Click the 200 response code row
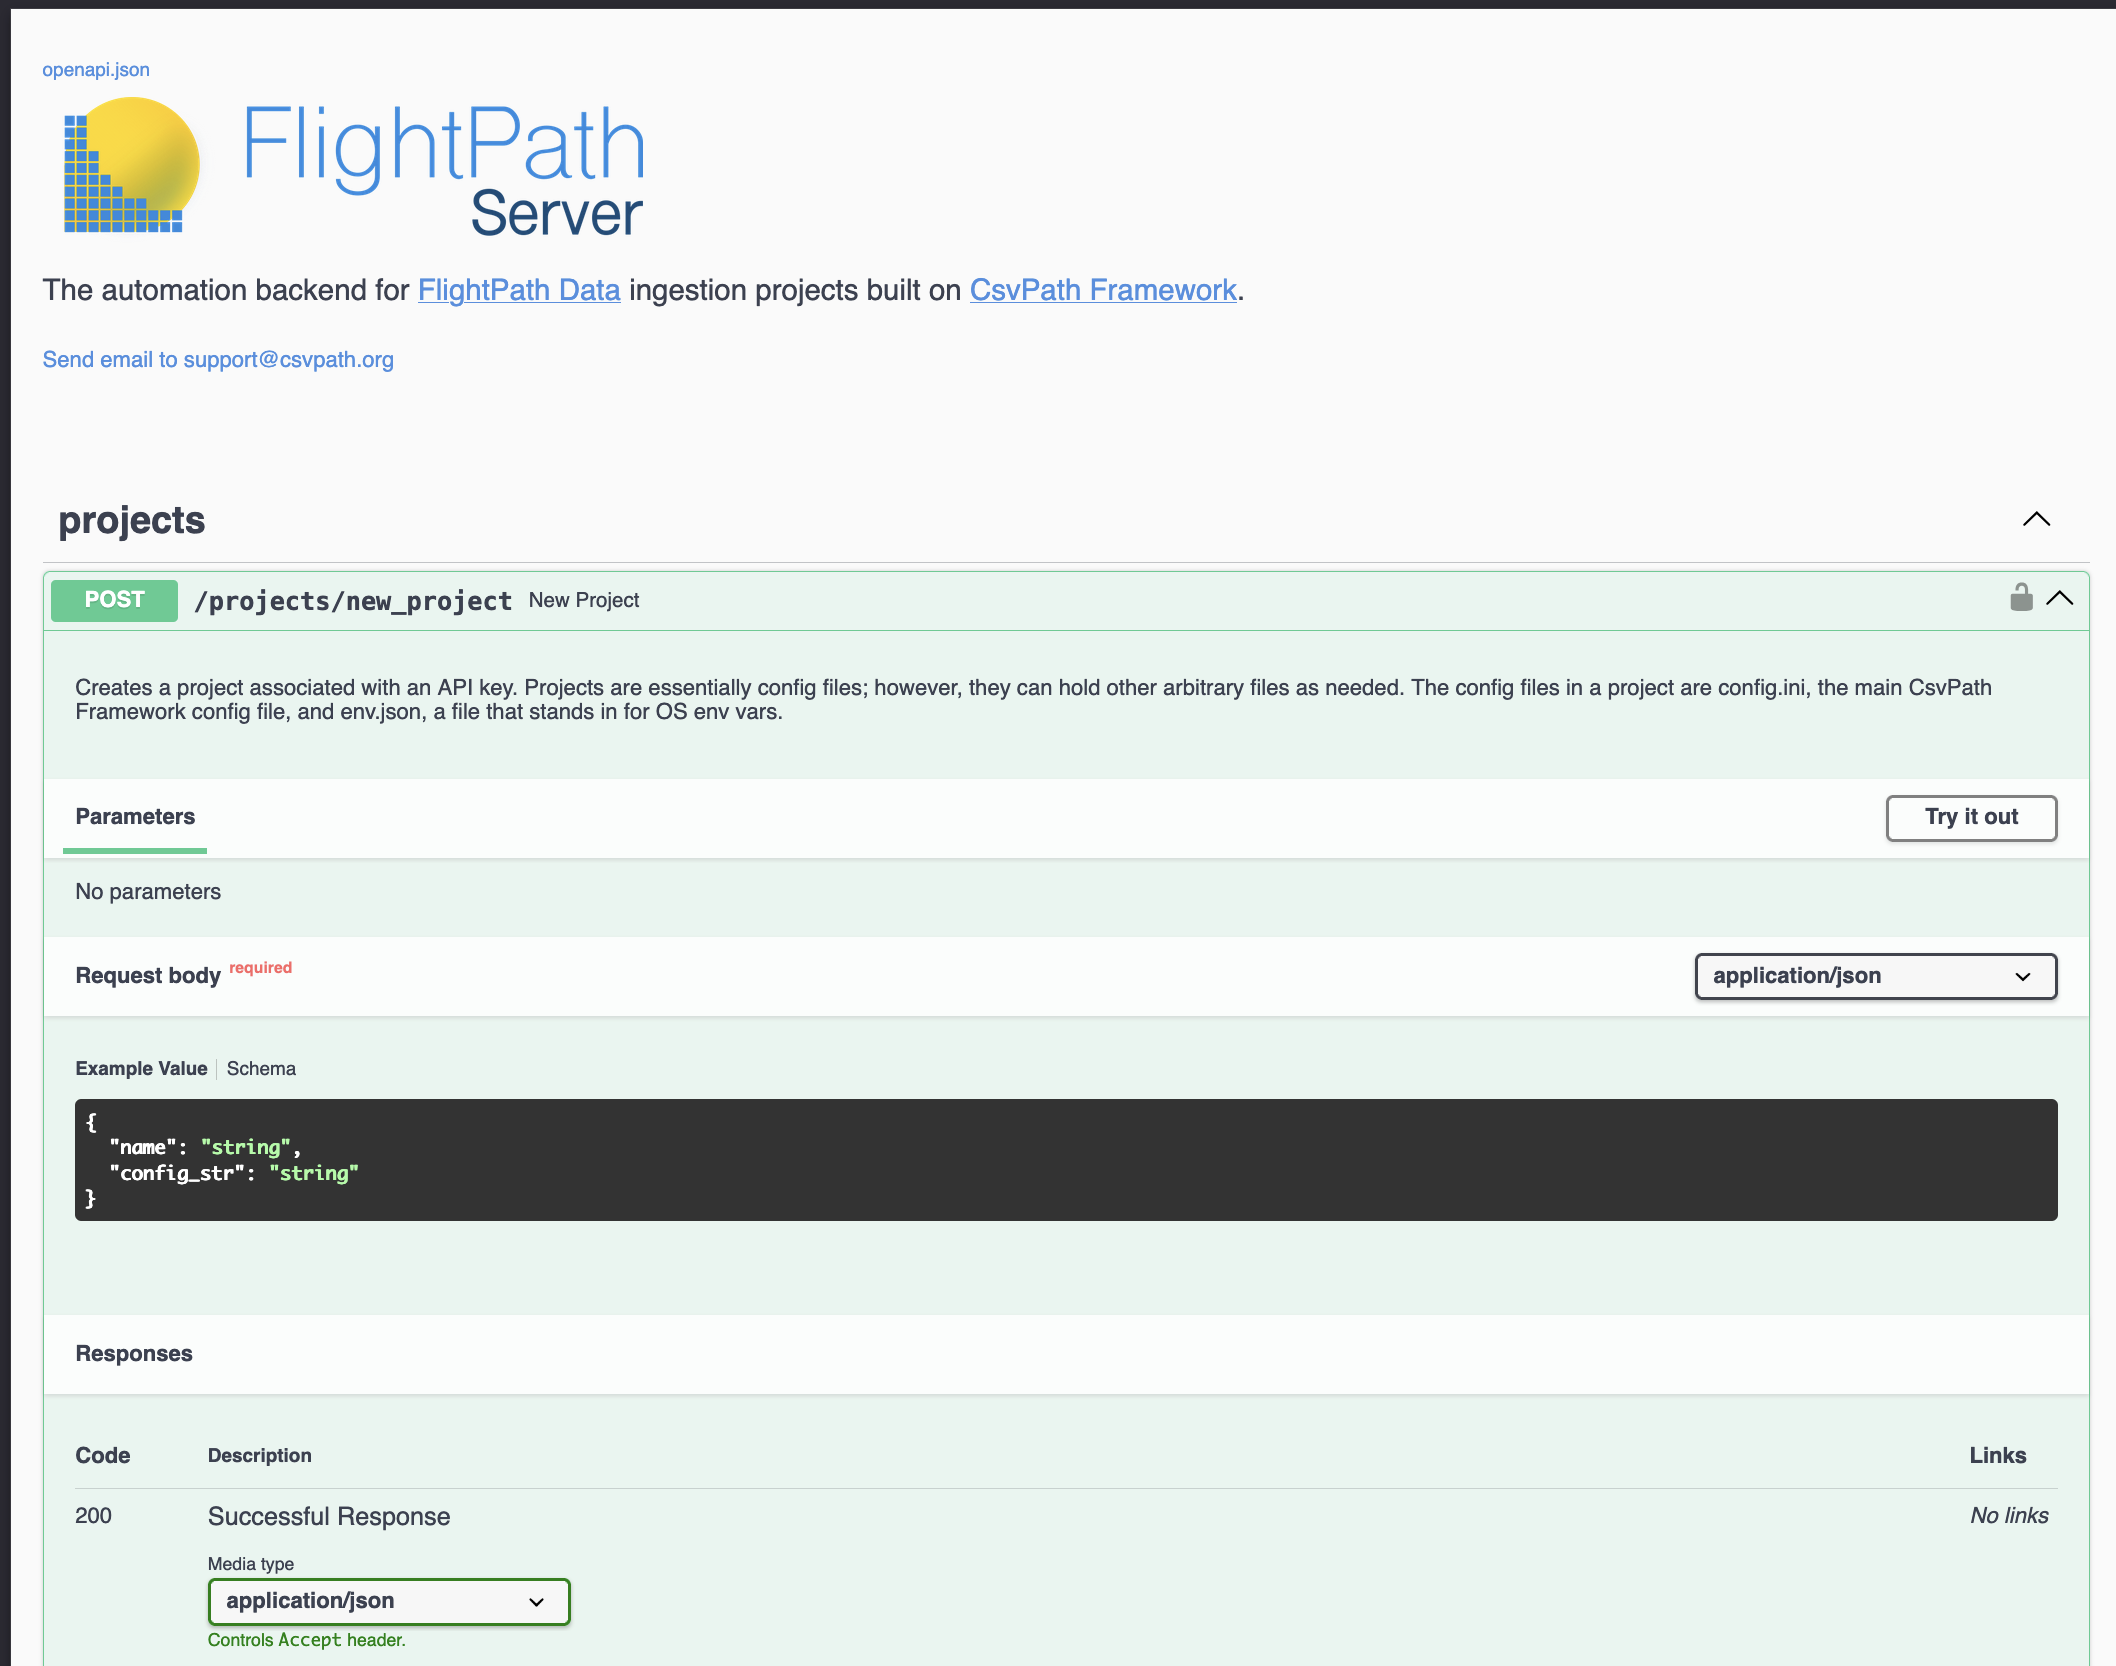 (93, 1516)
